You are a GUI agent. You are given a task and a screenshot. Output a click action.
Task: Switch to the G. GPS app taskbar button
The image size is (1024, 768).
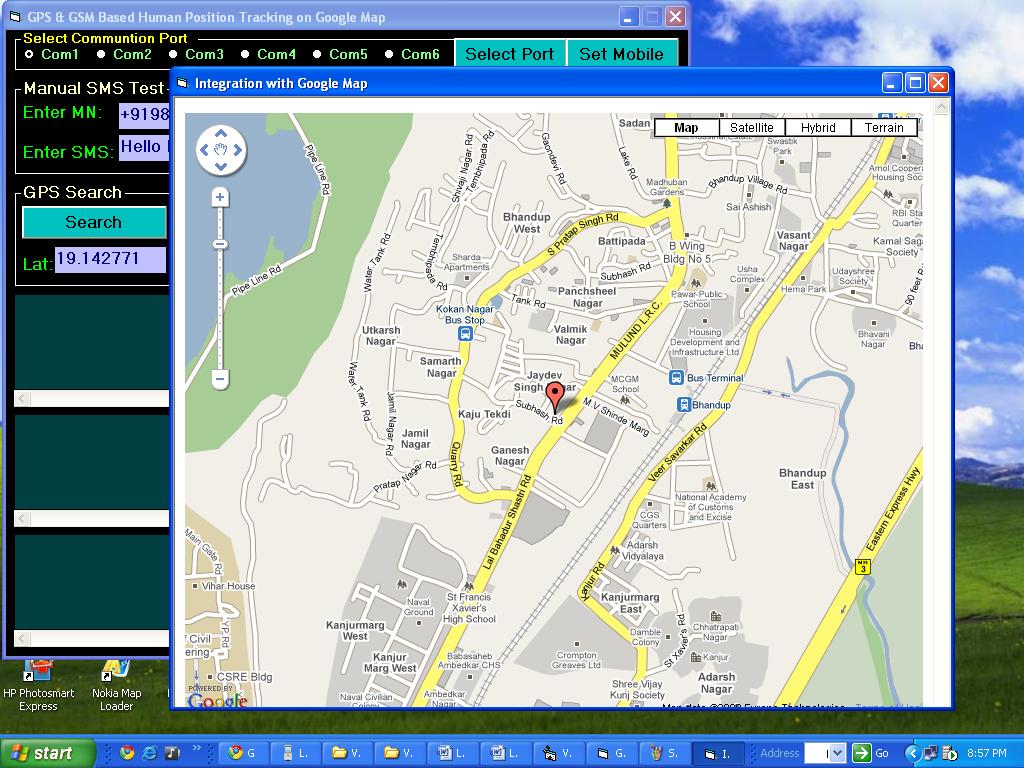click(611, 753)
